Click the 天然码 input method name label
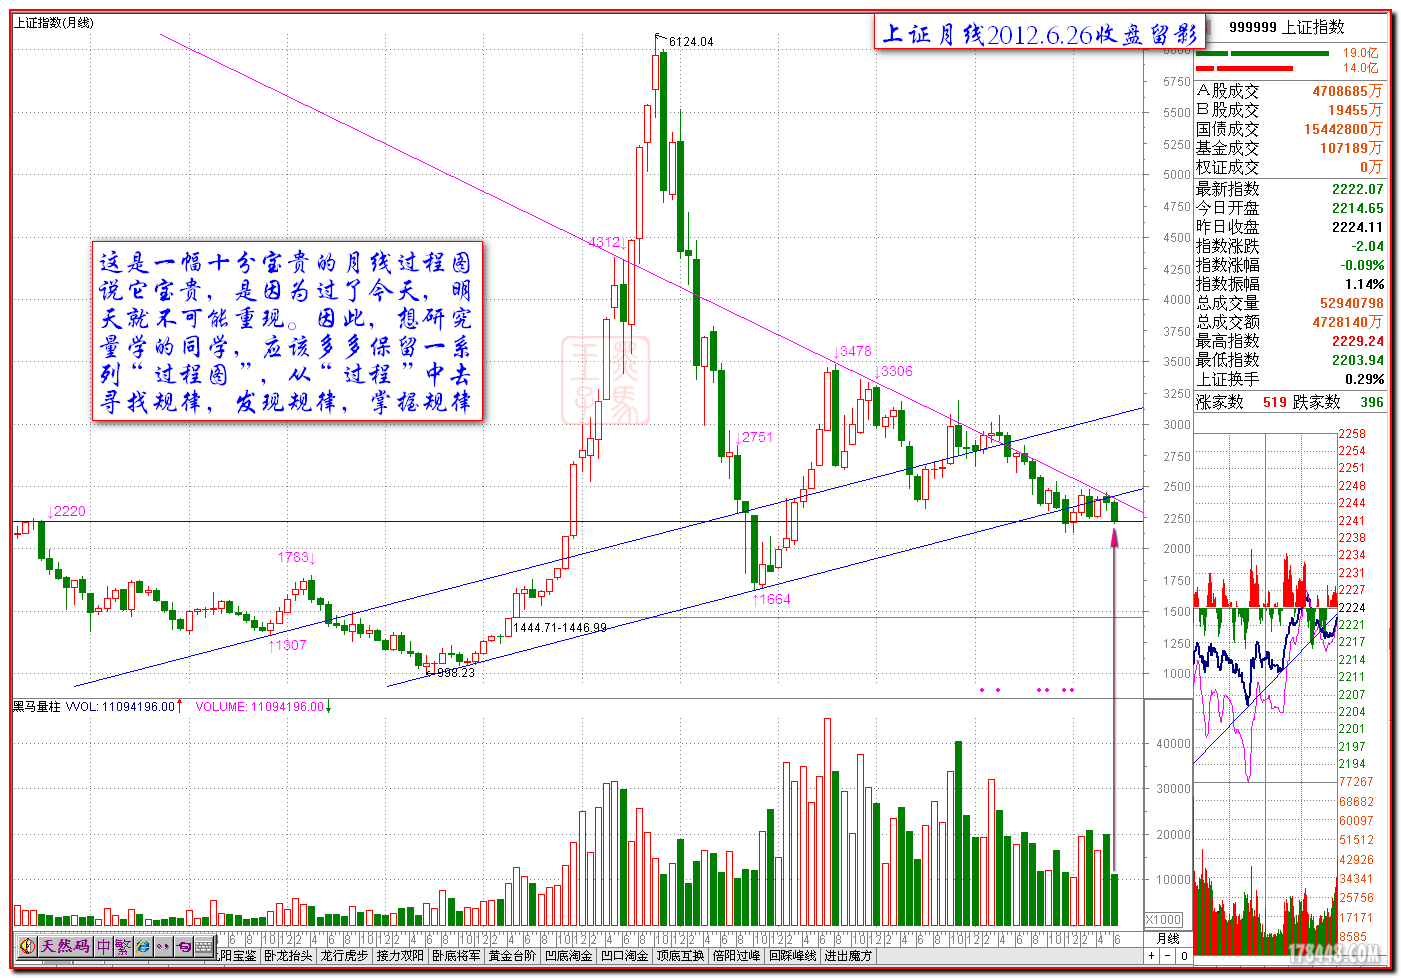The image size is (1401, 978). [x=65, y=946]
